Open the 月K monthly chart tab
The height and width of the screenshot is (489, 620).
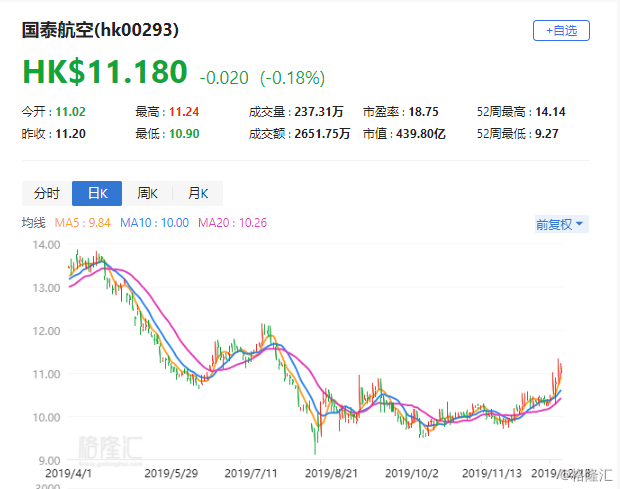pos(198,193)
